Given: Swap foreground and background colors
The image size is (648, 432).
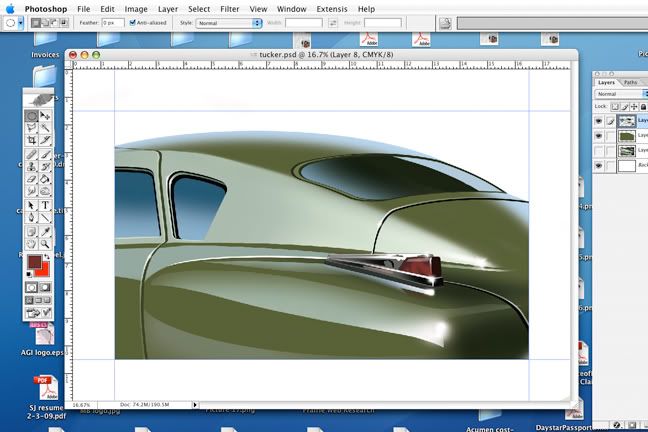Looking at the screenshot, I should coord(47,257).
